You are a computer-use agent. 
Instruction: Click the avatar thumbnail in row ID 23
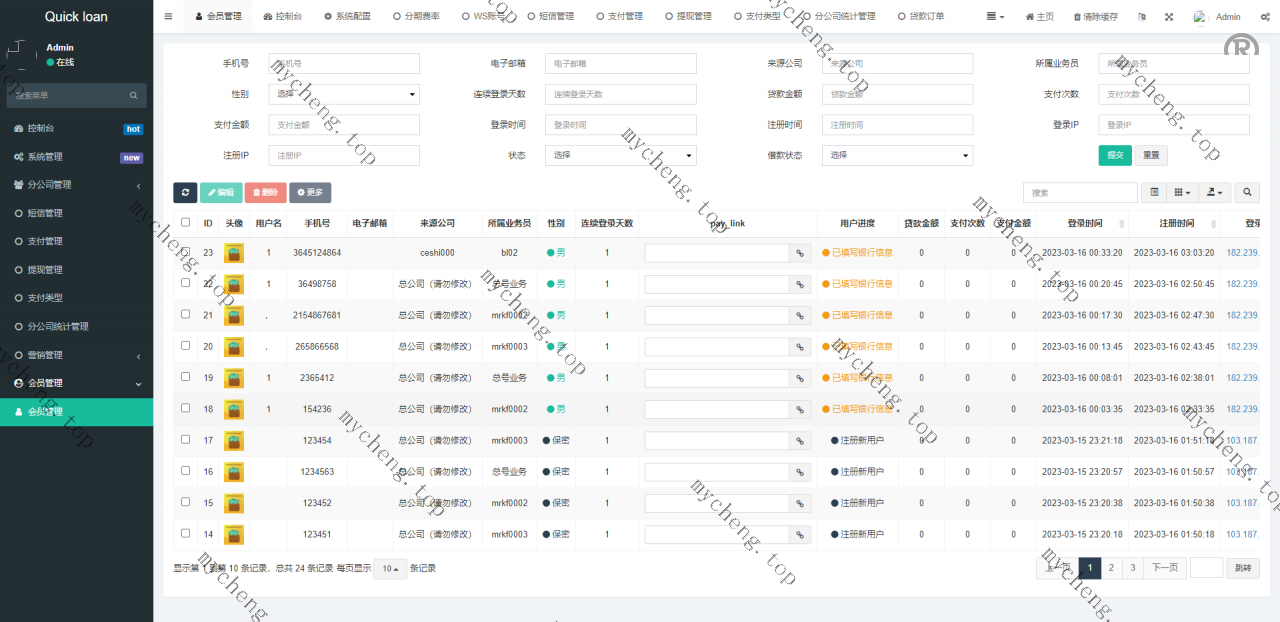point(234,253)
